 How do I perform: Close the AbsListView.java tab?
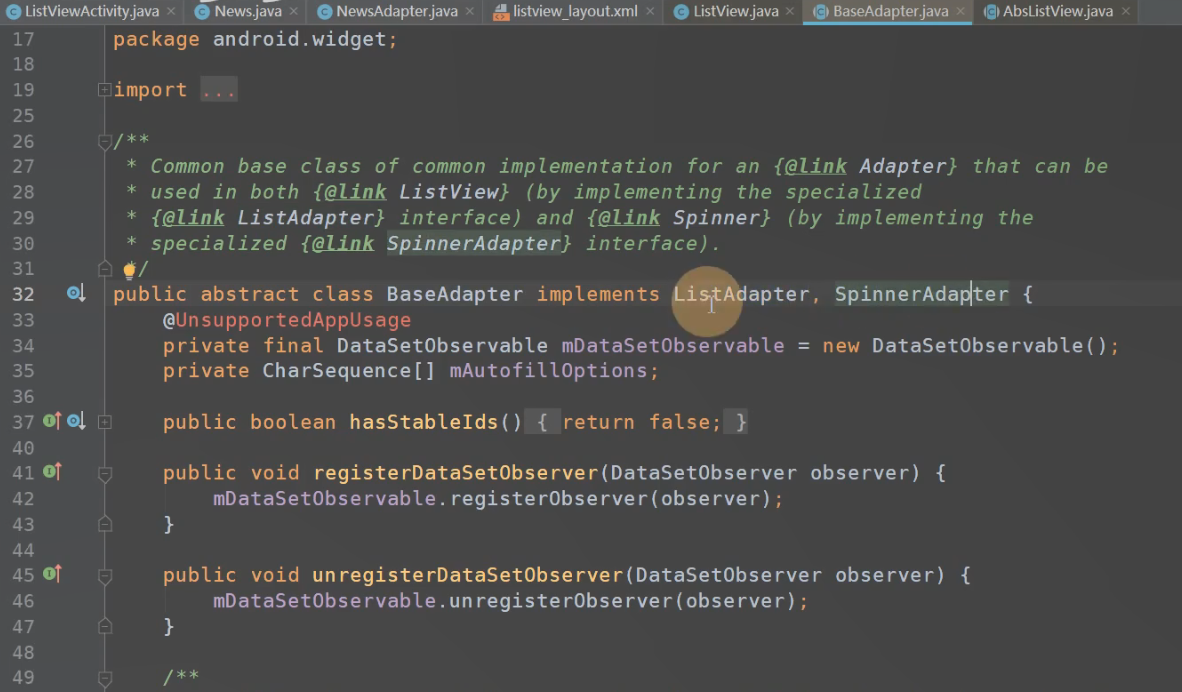[1125, 11]
